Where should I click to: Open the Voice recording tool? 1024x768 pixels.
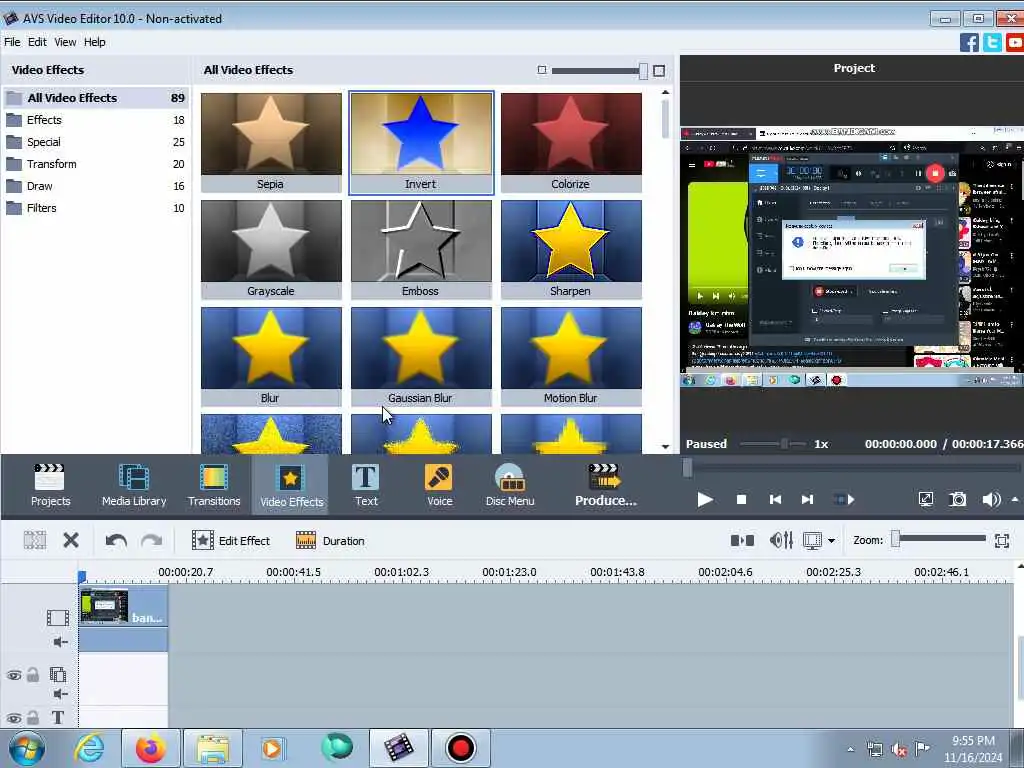(440, 485)
